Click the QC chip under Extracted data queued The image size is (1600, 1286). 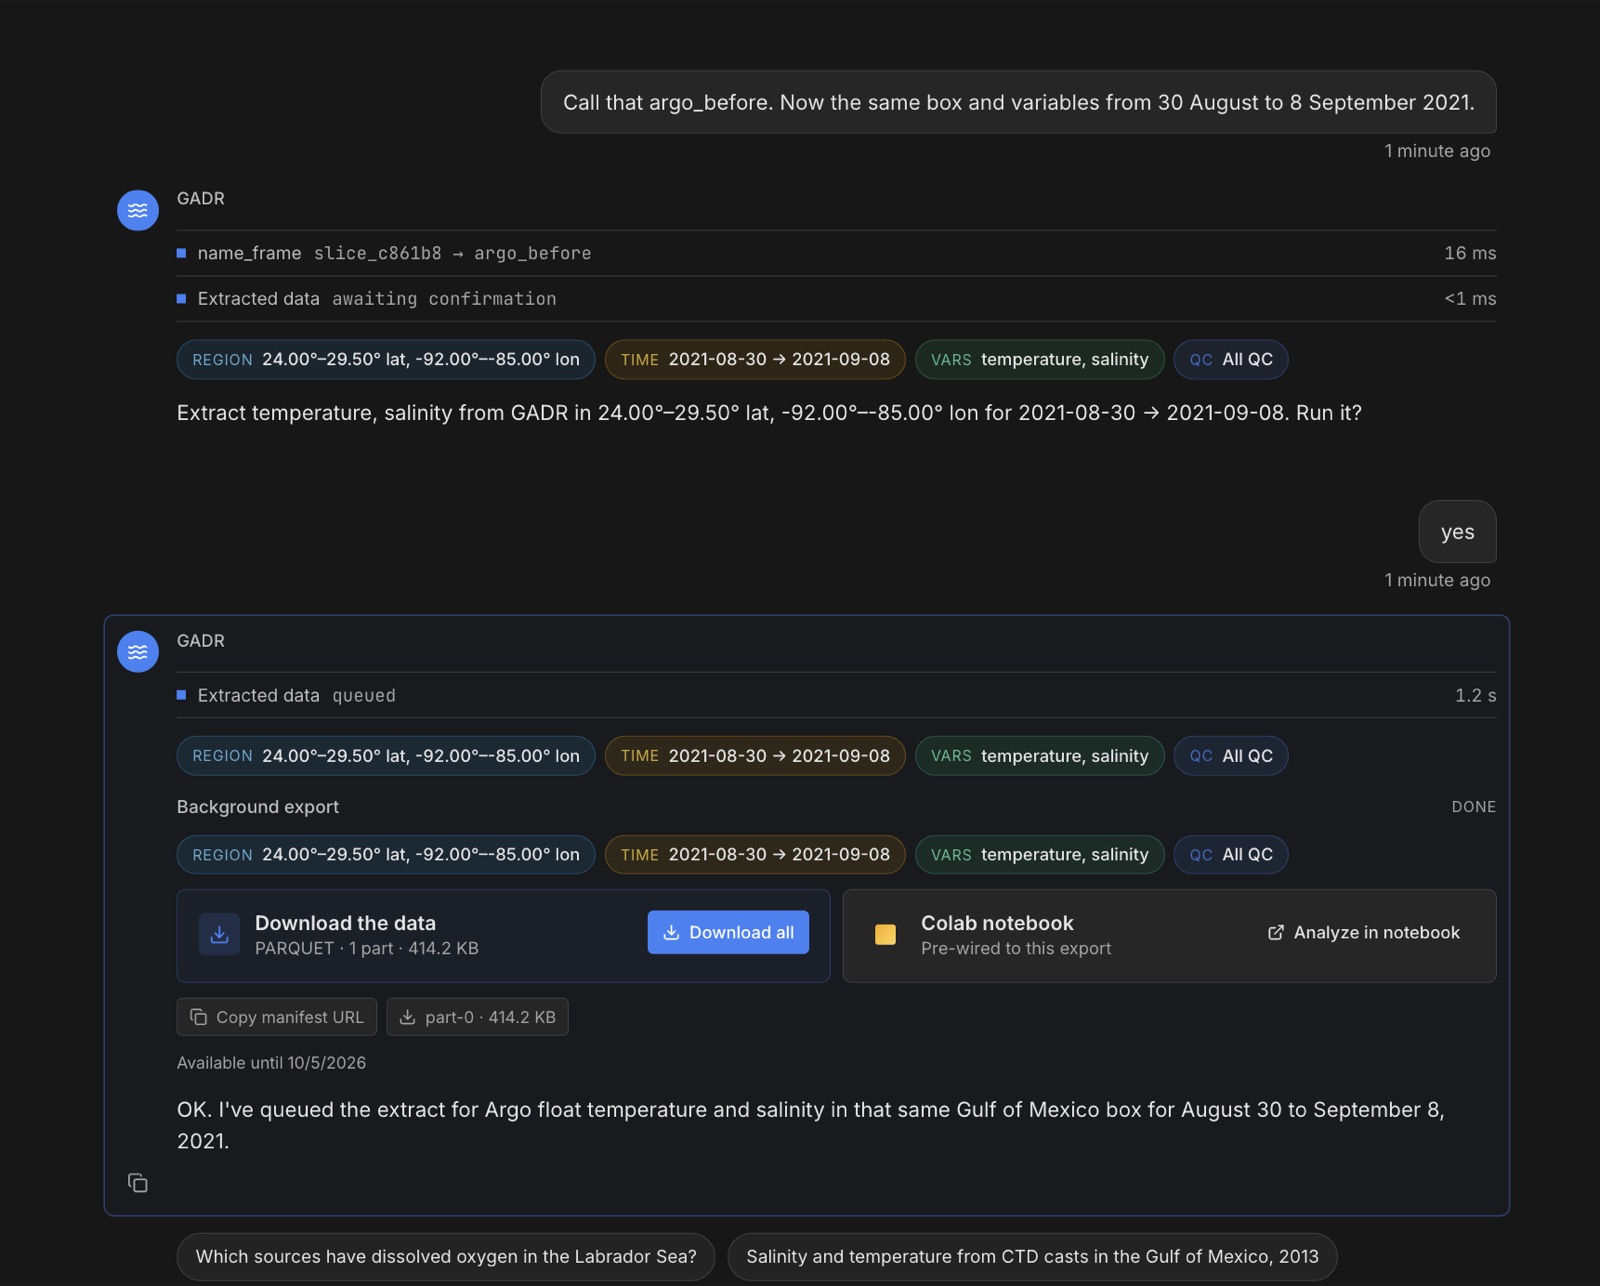tap(1231, 756)
